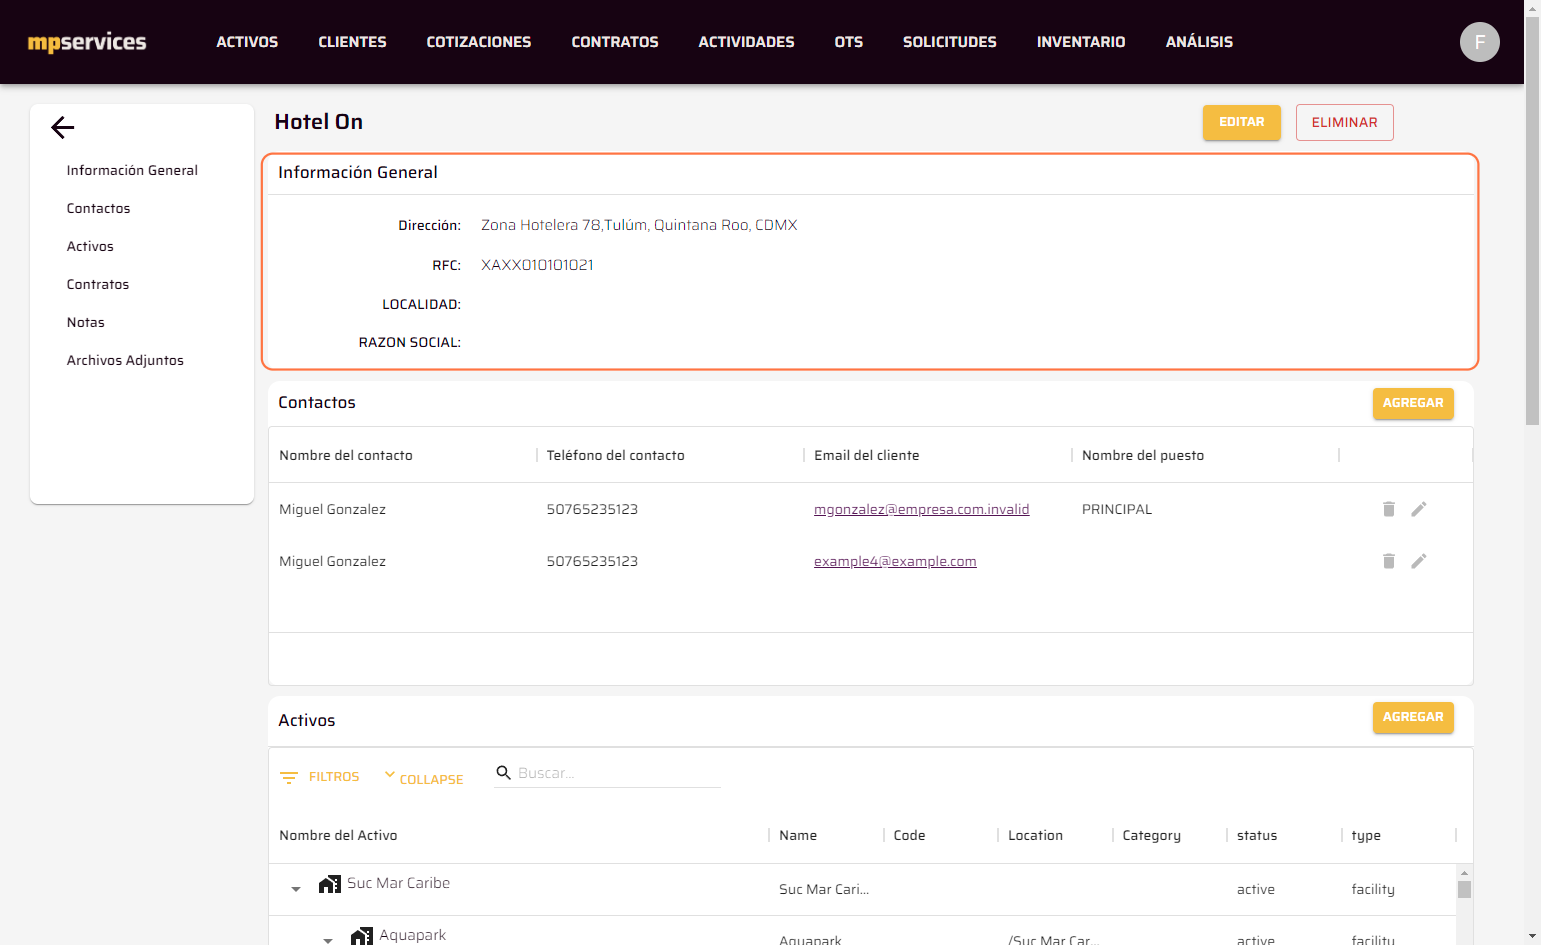
Task: Delete the mgonzalez@empresa.com.invalid contact via trash icon
Action: coord(1388,509)
